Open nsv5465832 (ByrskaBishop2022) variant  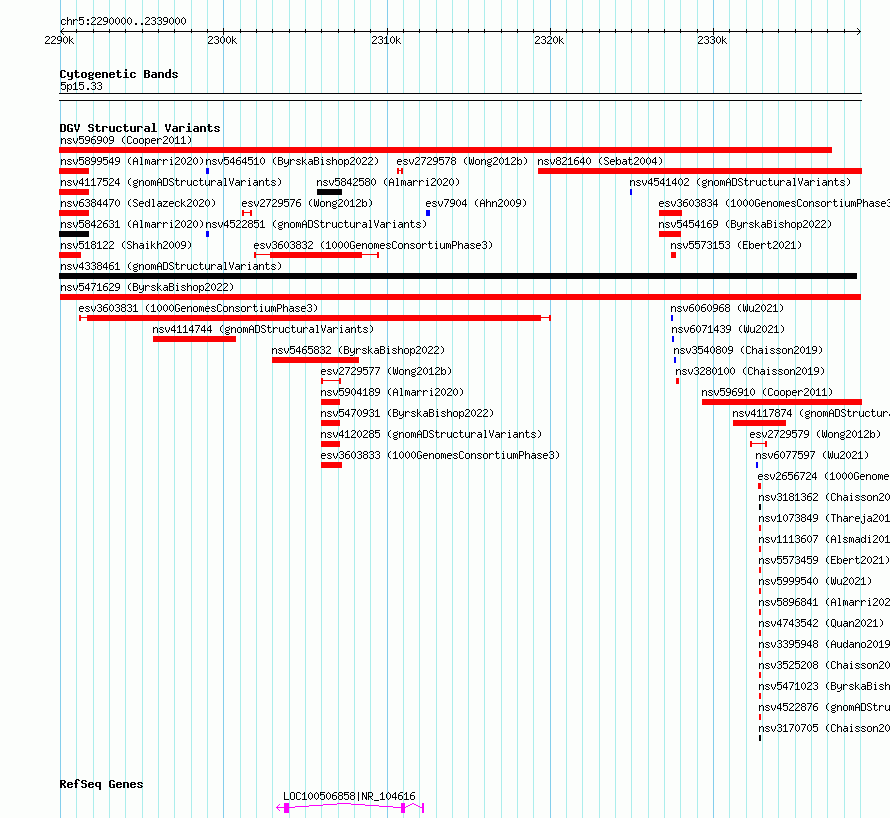click(358, 350)
